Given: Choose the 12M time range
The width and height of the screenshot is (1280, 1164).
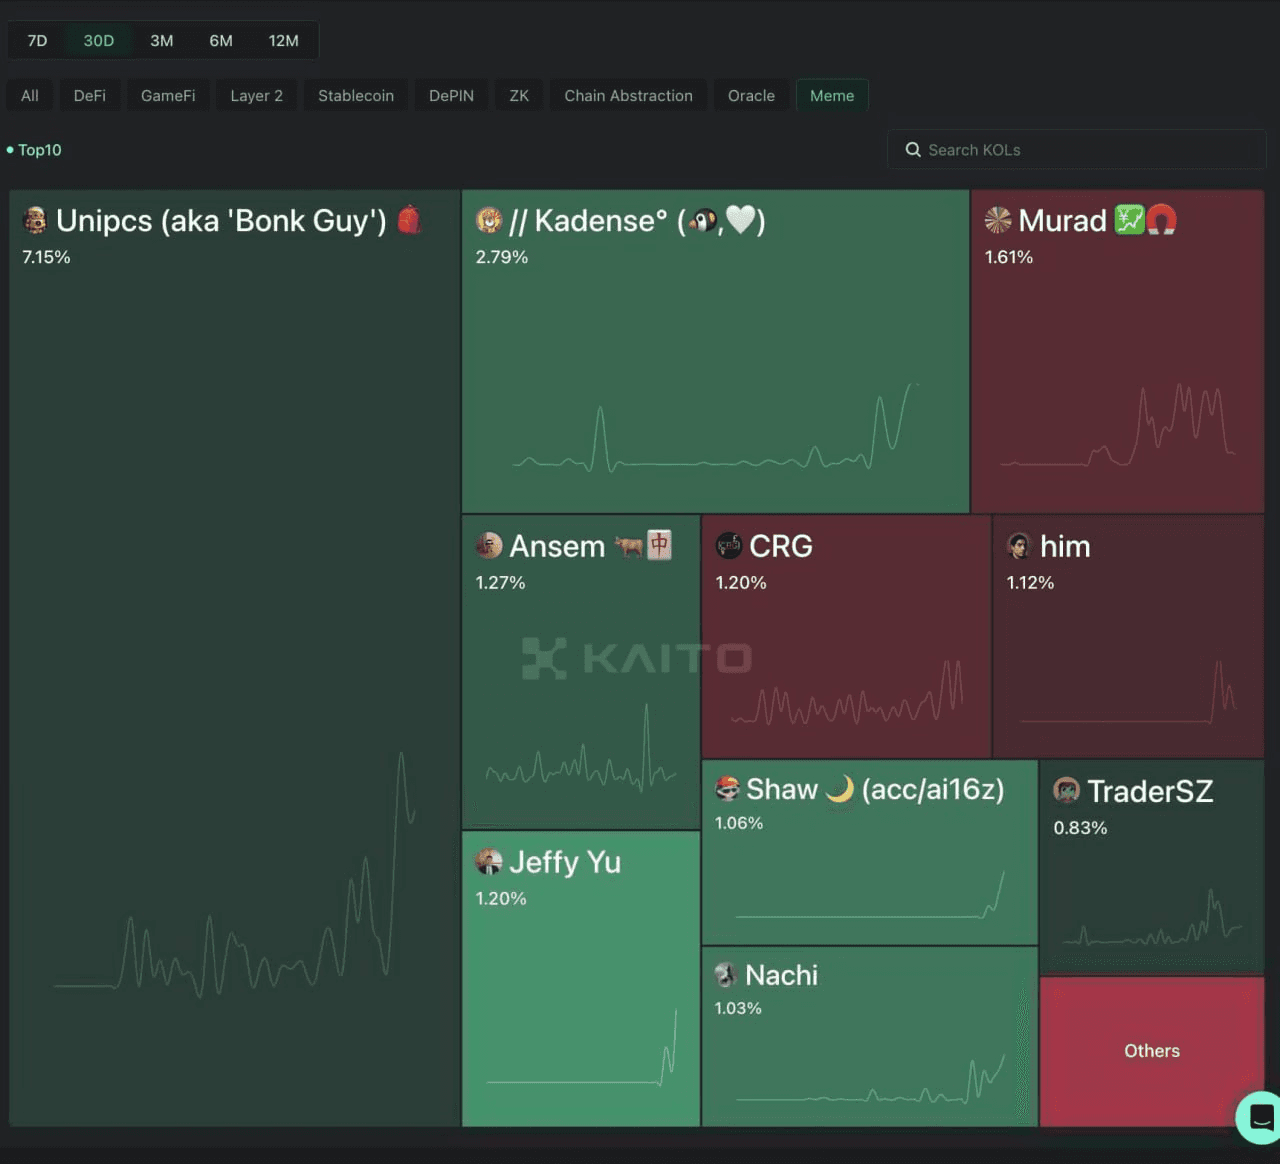Looking at the screenshot, I should [x=284, y=41].
